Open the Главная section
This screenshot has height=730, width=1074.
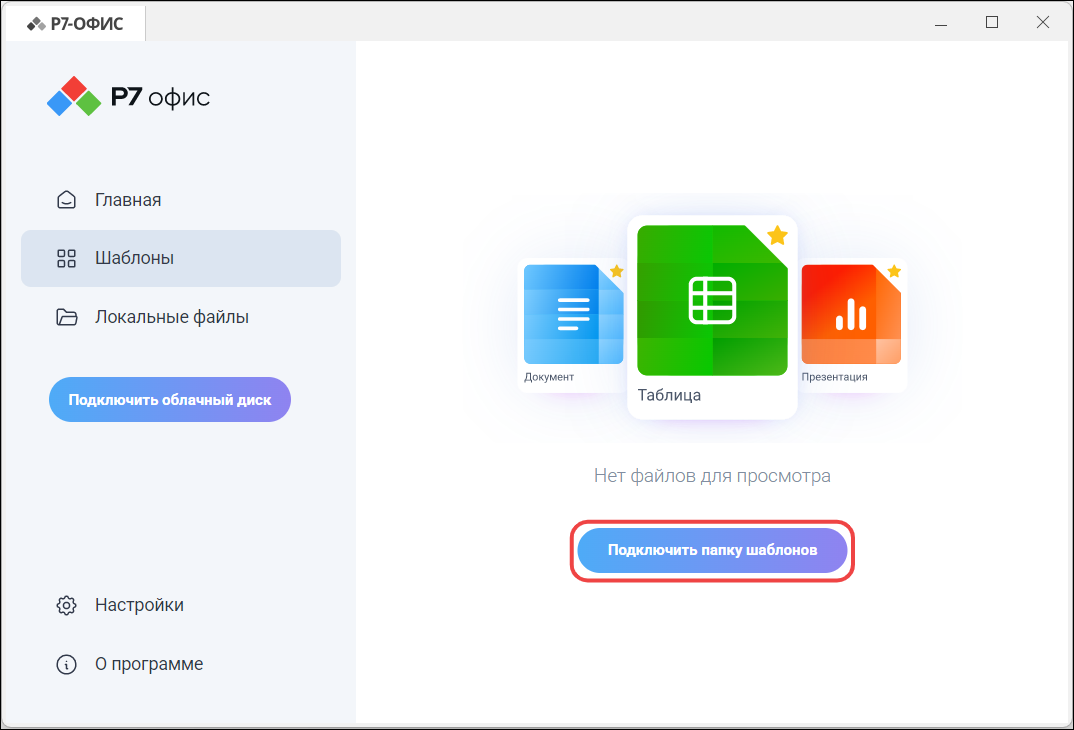pyautogui.click(x=181, y=200)
